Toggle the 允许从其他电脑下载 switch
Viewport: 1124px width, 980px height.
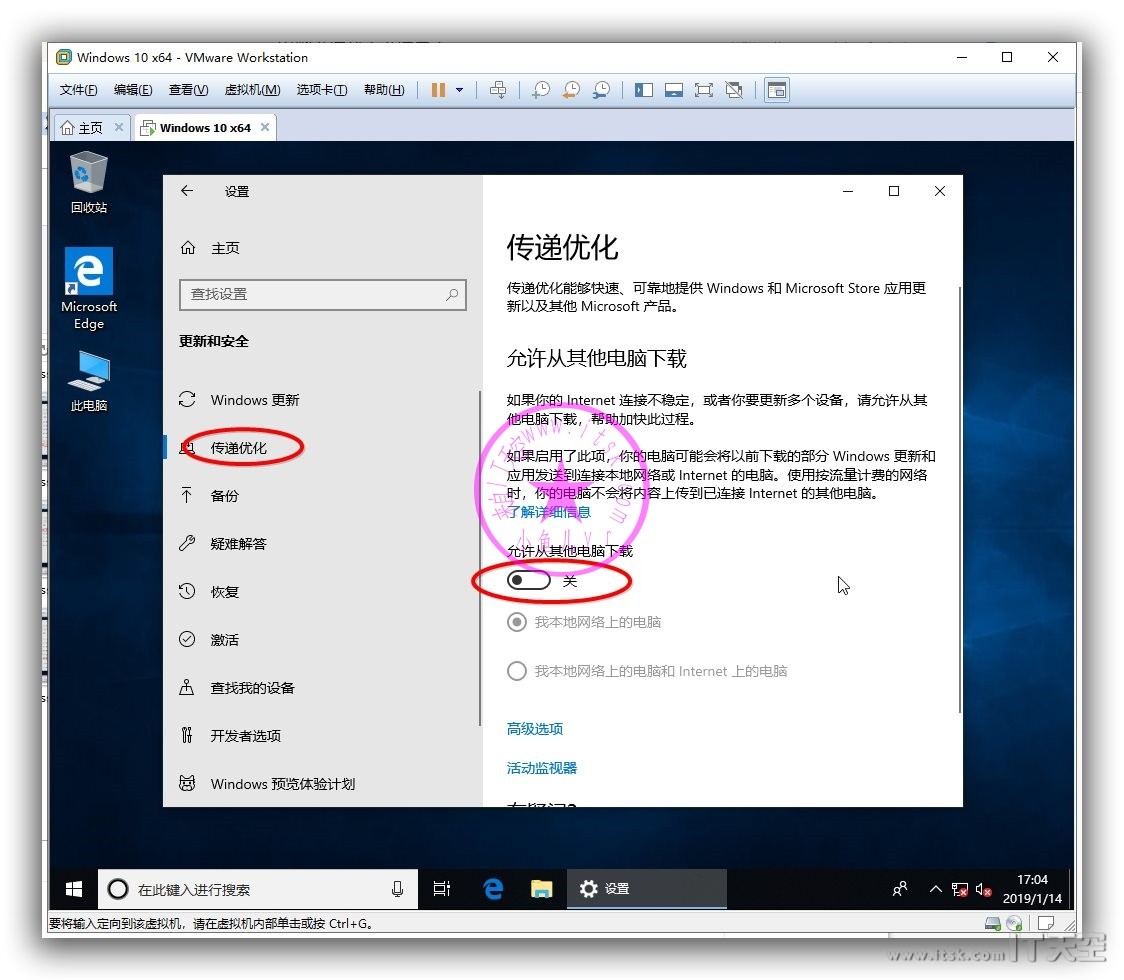coord(528,580)
